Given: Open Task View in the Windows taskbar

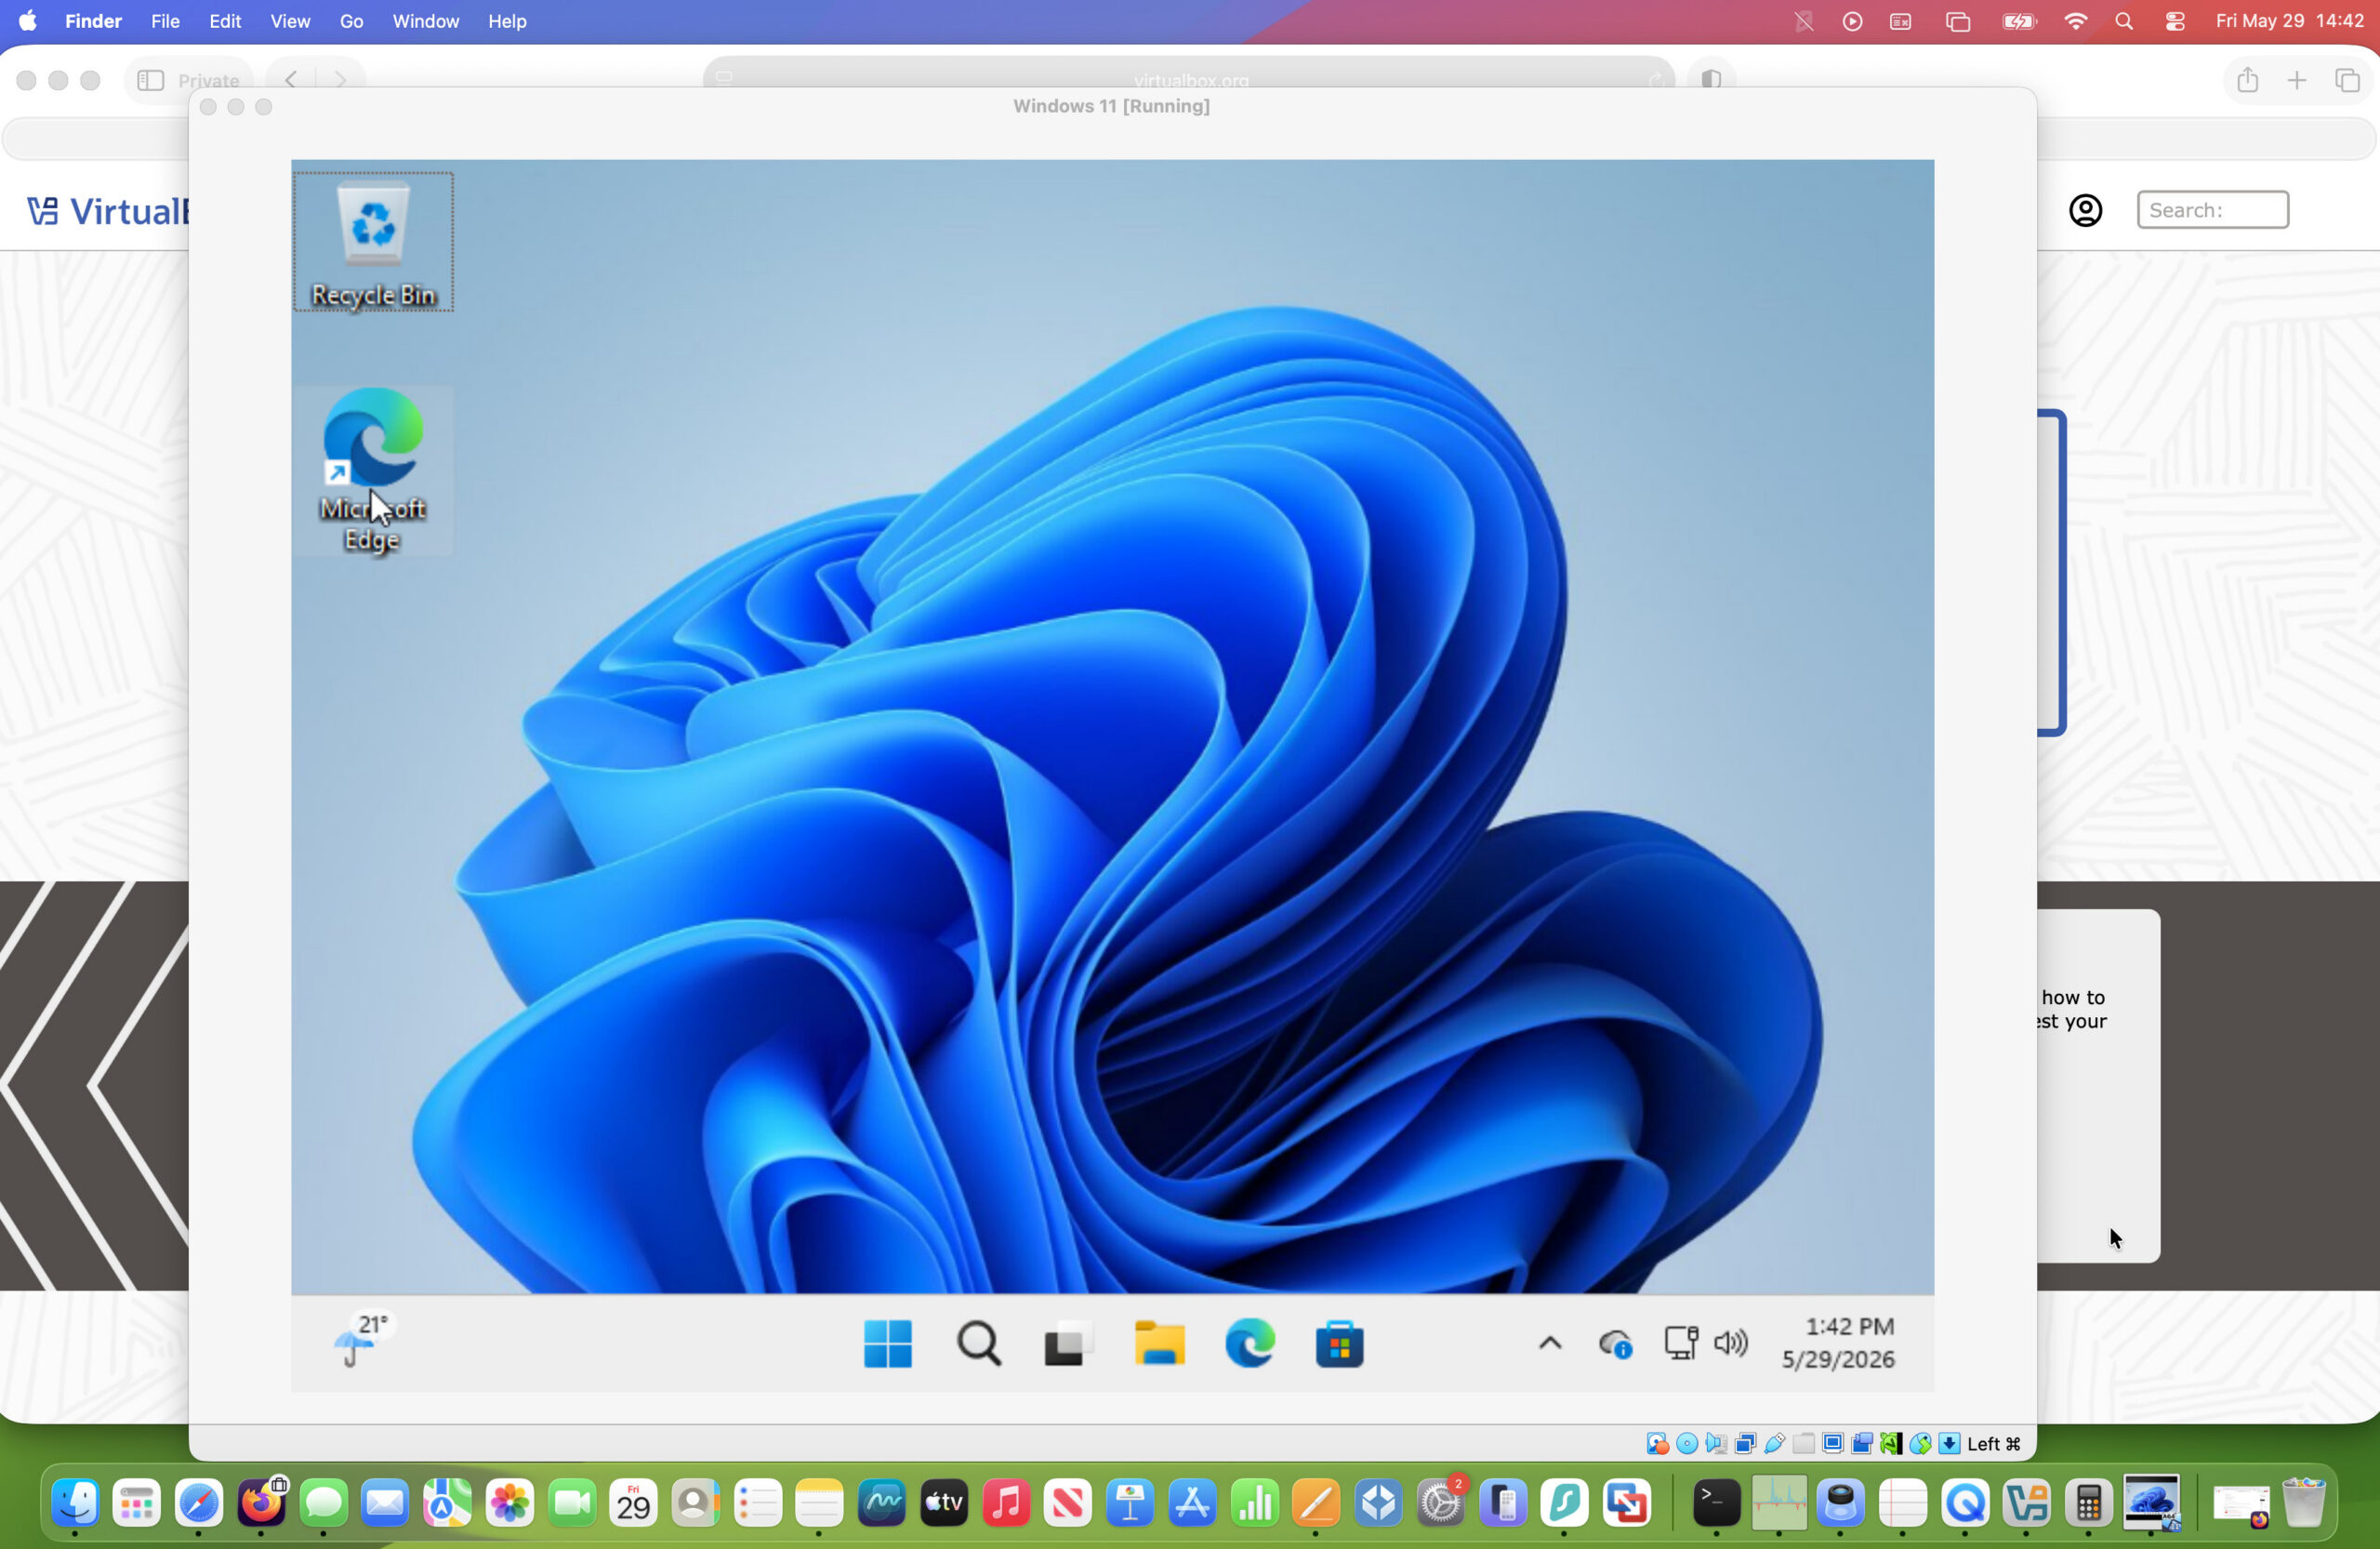Looking at the screenshot, I should pos(1067,1343).
